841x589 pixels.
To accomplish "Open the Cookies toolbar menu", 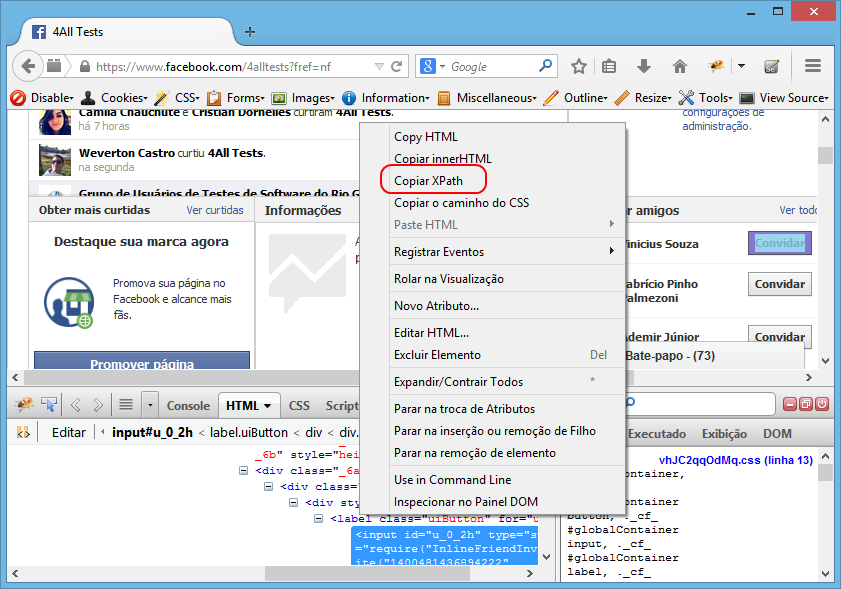I will coord(114,98).
